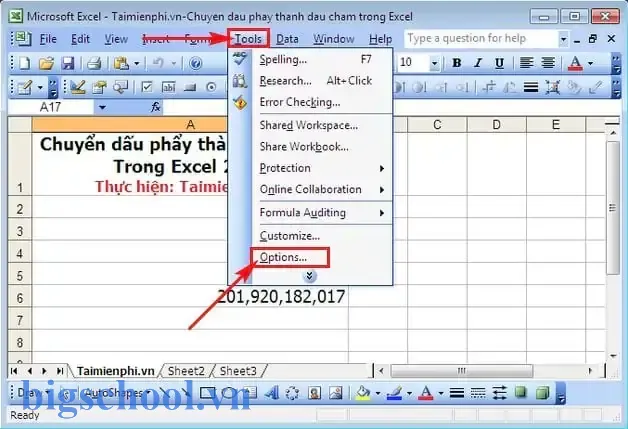Open a file with the Open folder icon

[x=46, y=63]
